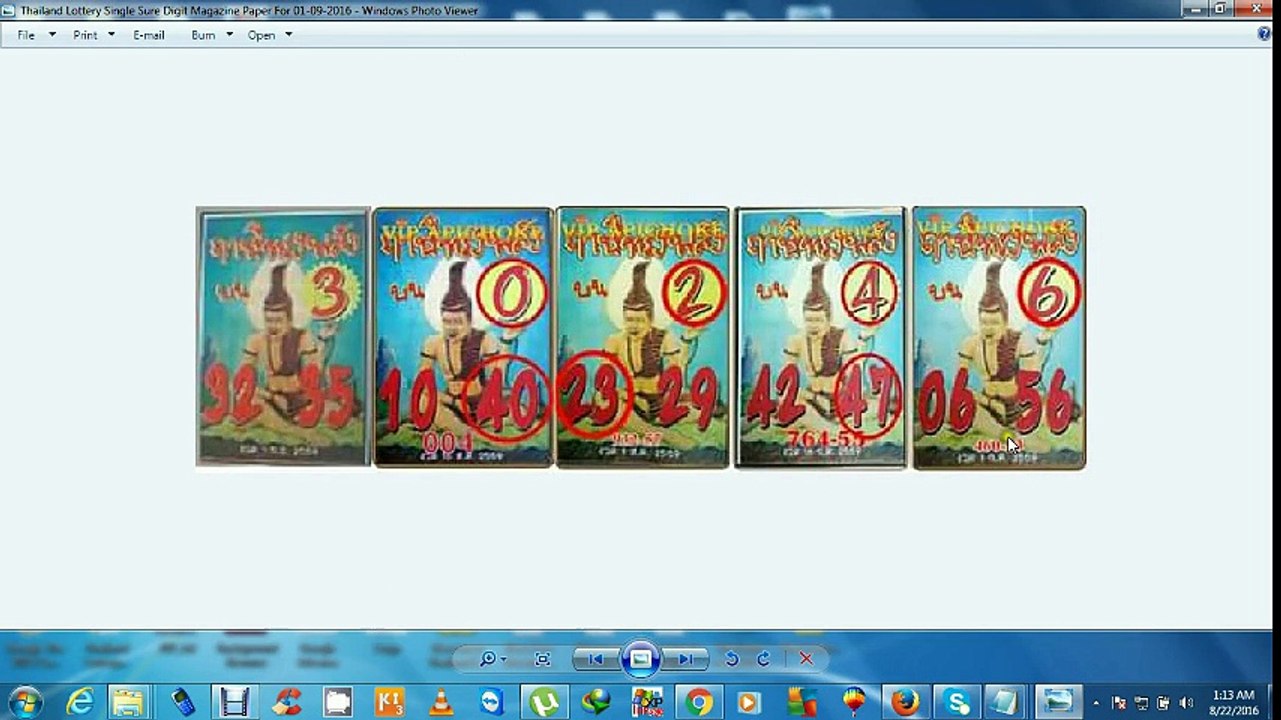Show hidden system tray icons arrow
This screenshot has width=1281, height=720.
[1097, 703]
